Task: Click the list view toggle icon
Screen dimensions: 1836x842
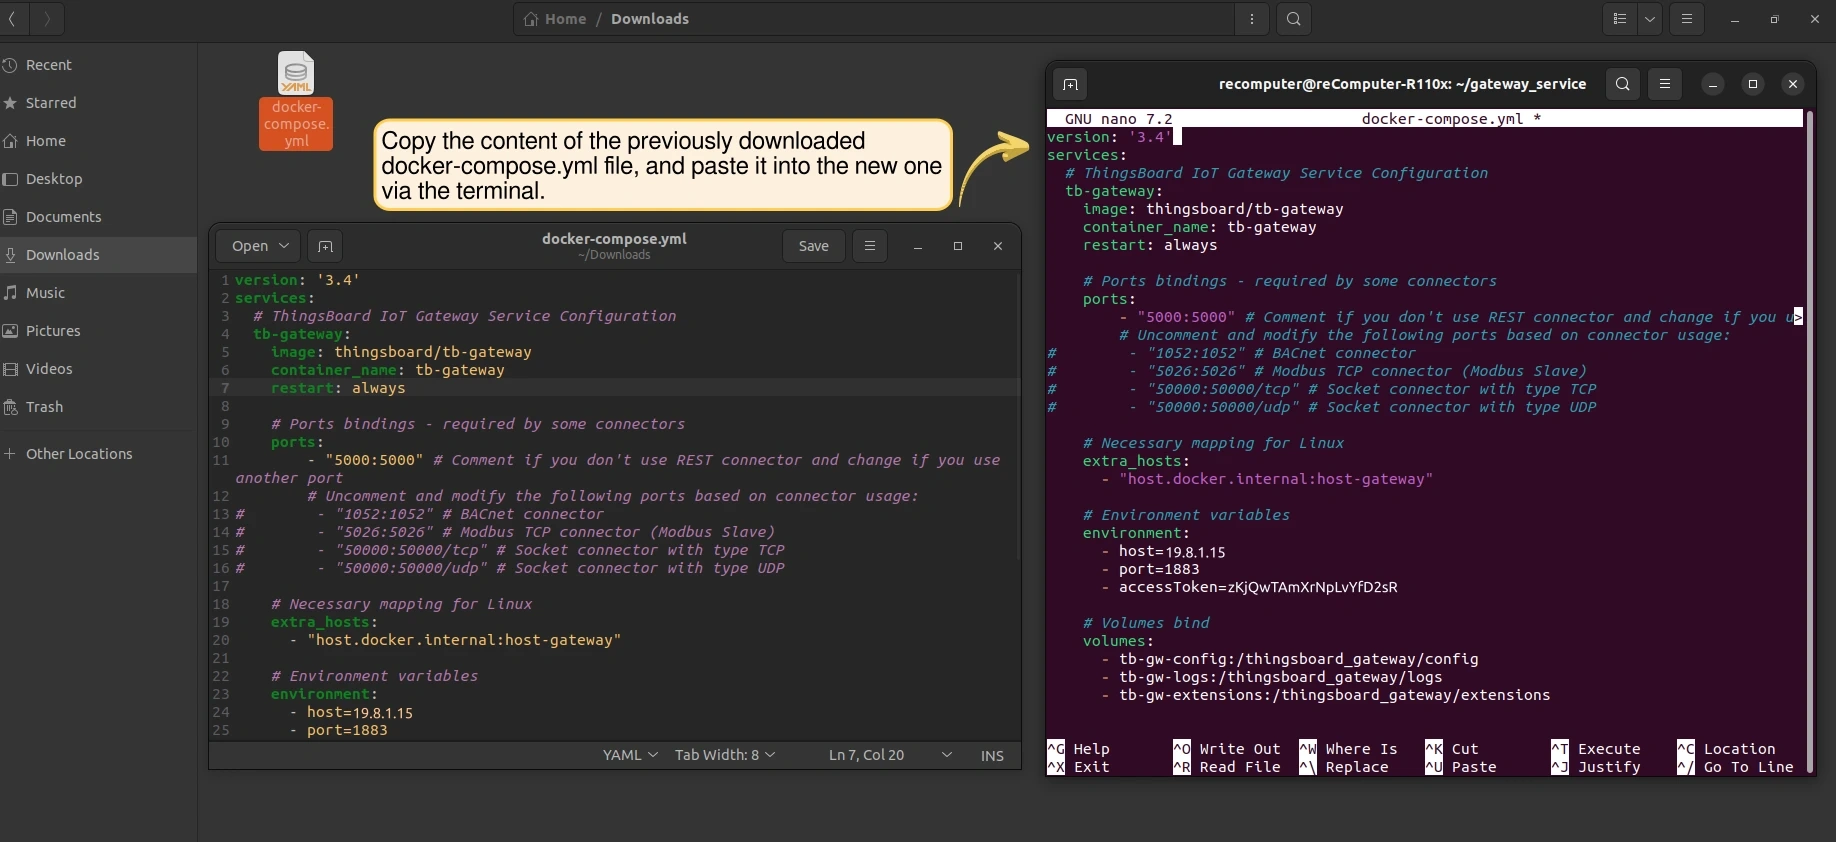Action: click(1620, 19)
